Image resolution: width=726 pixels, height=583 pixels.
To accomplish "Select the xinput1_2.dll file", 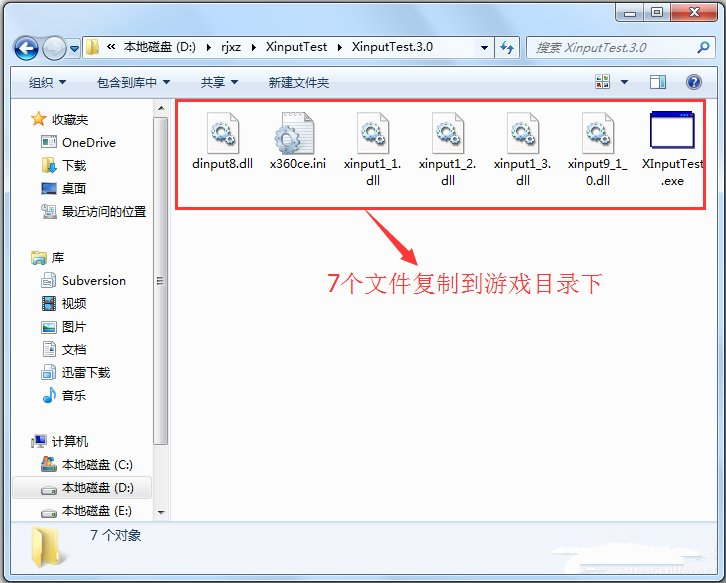I will coord(447,133).
